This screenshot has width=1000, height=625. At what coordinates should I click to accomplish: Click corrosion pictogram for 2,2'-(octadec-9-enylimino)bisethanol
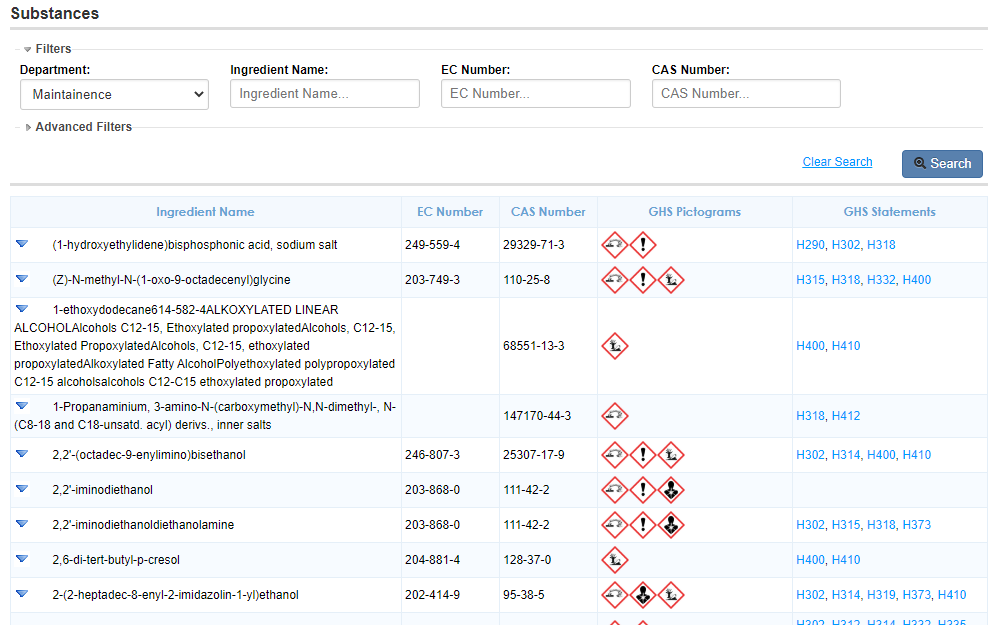pyautogui.click(x=615, y=455)
